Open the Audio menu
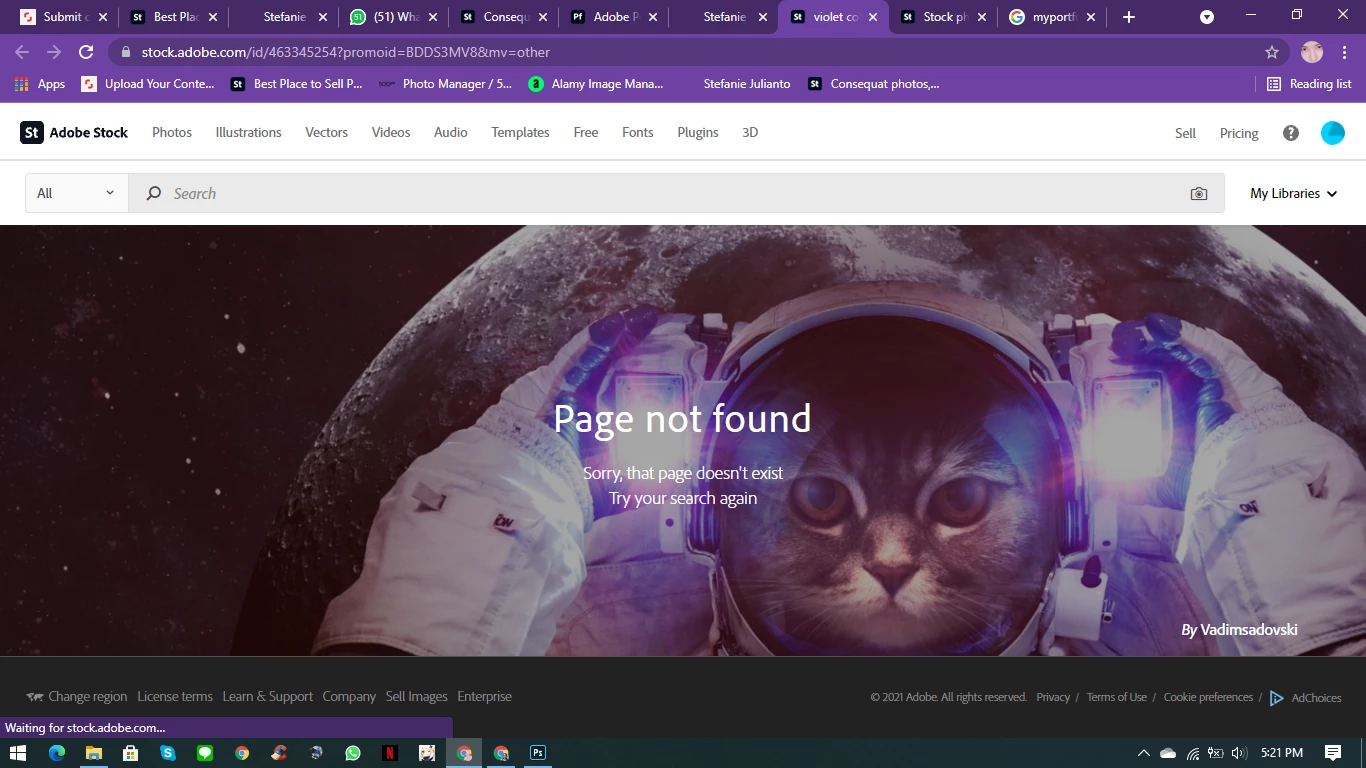The image size is (1366, 768). click(x=451, y=132)
